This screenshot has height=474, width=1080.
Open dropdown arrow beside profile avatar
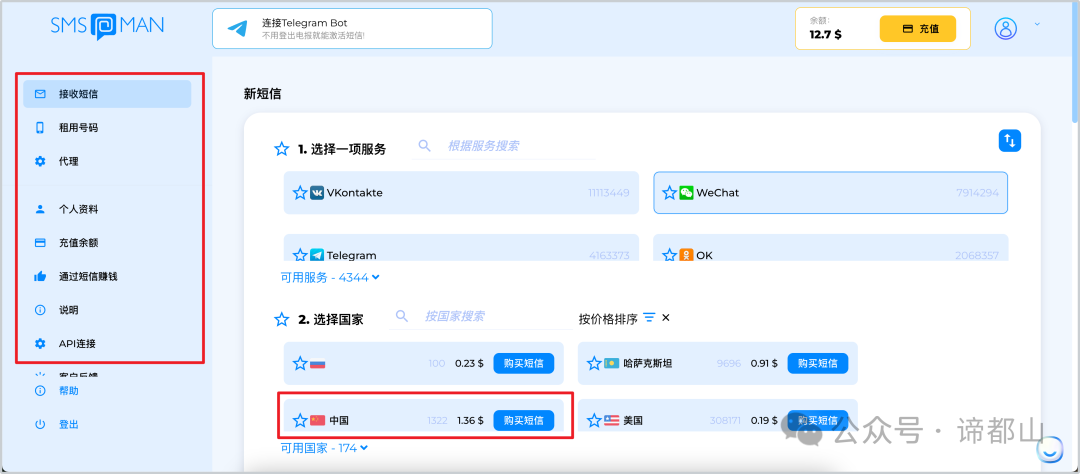click(x=1037, y=24)
